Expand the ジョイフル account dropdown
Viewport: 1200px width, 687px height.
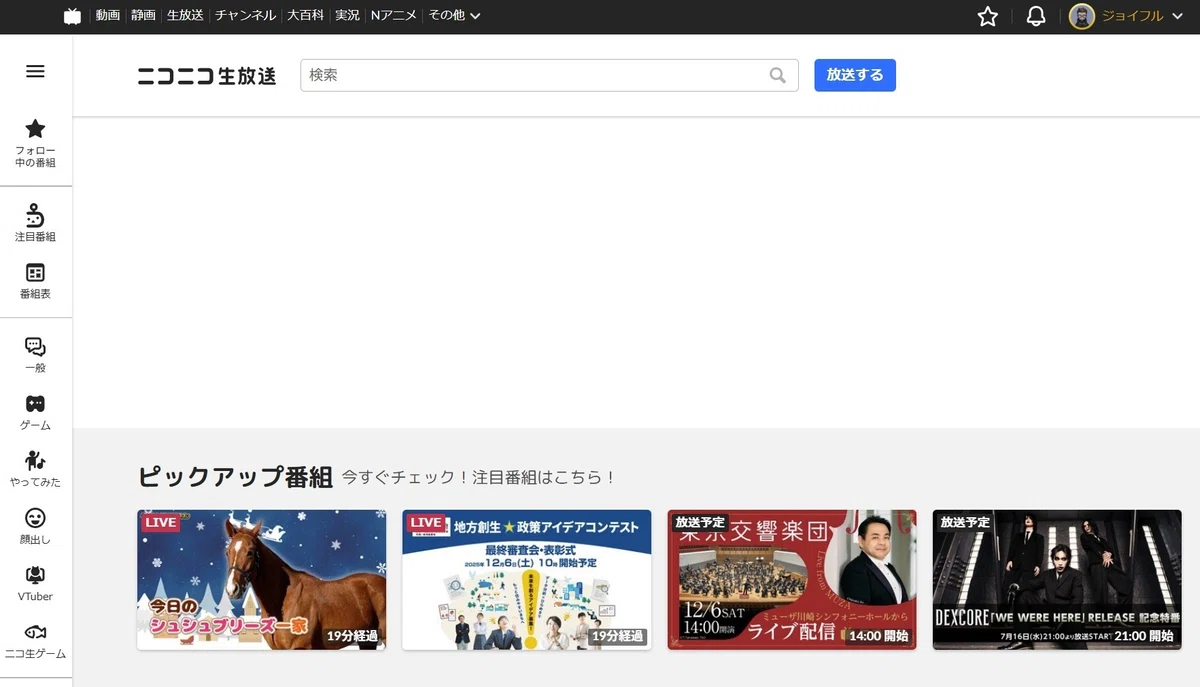click(x=1144, y=16)
